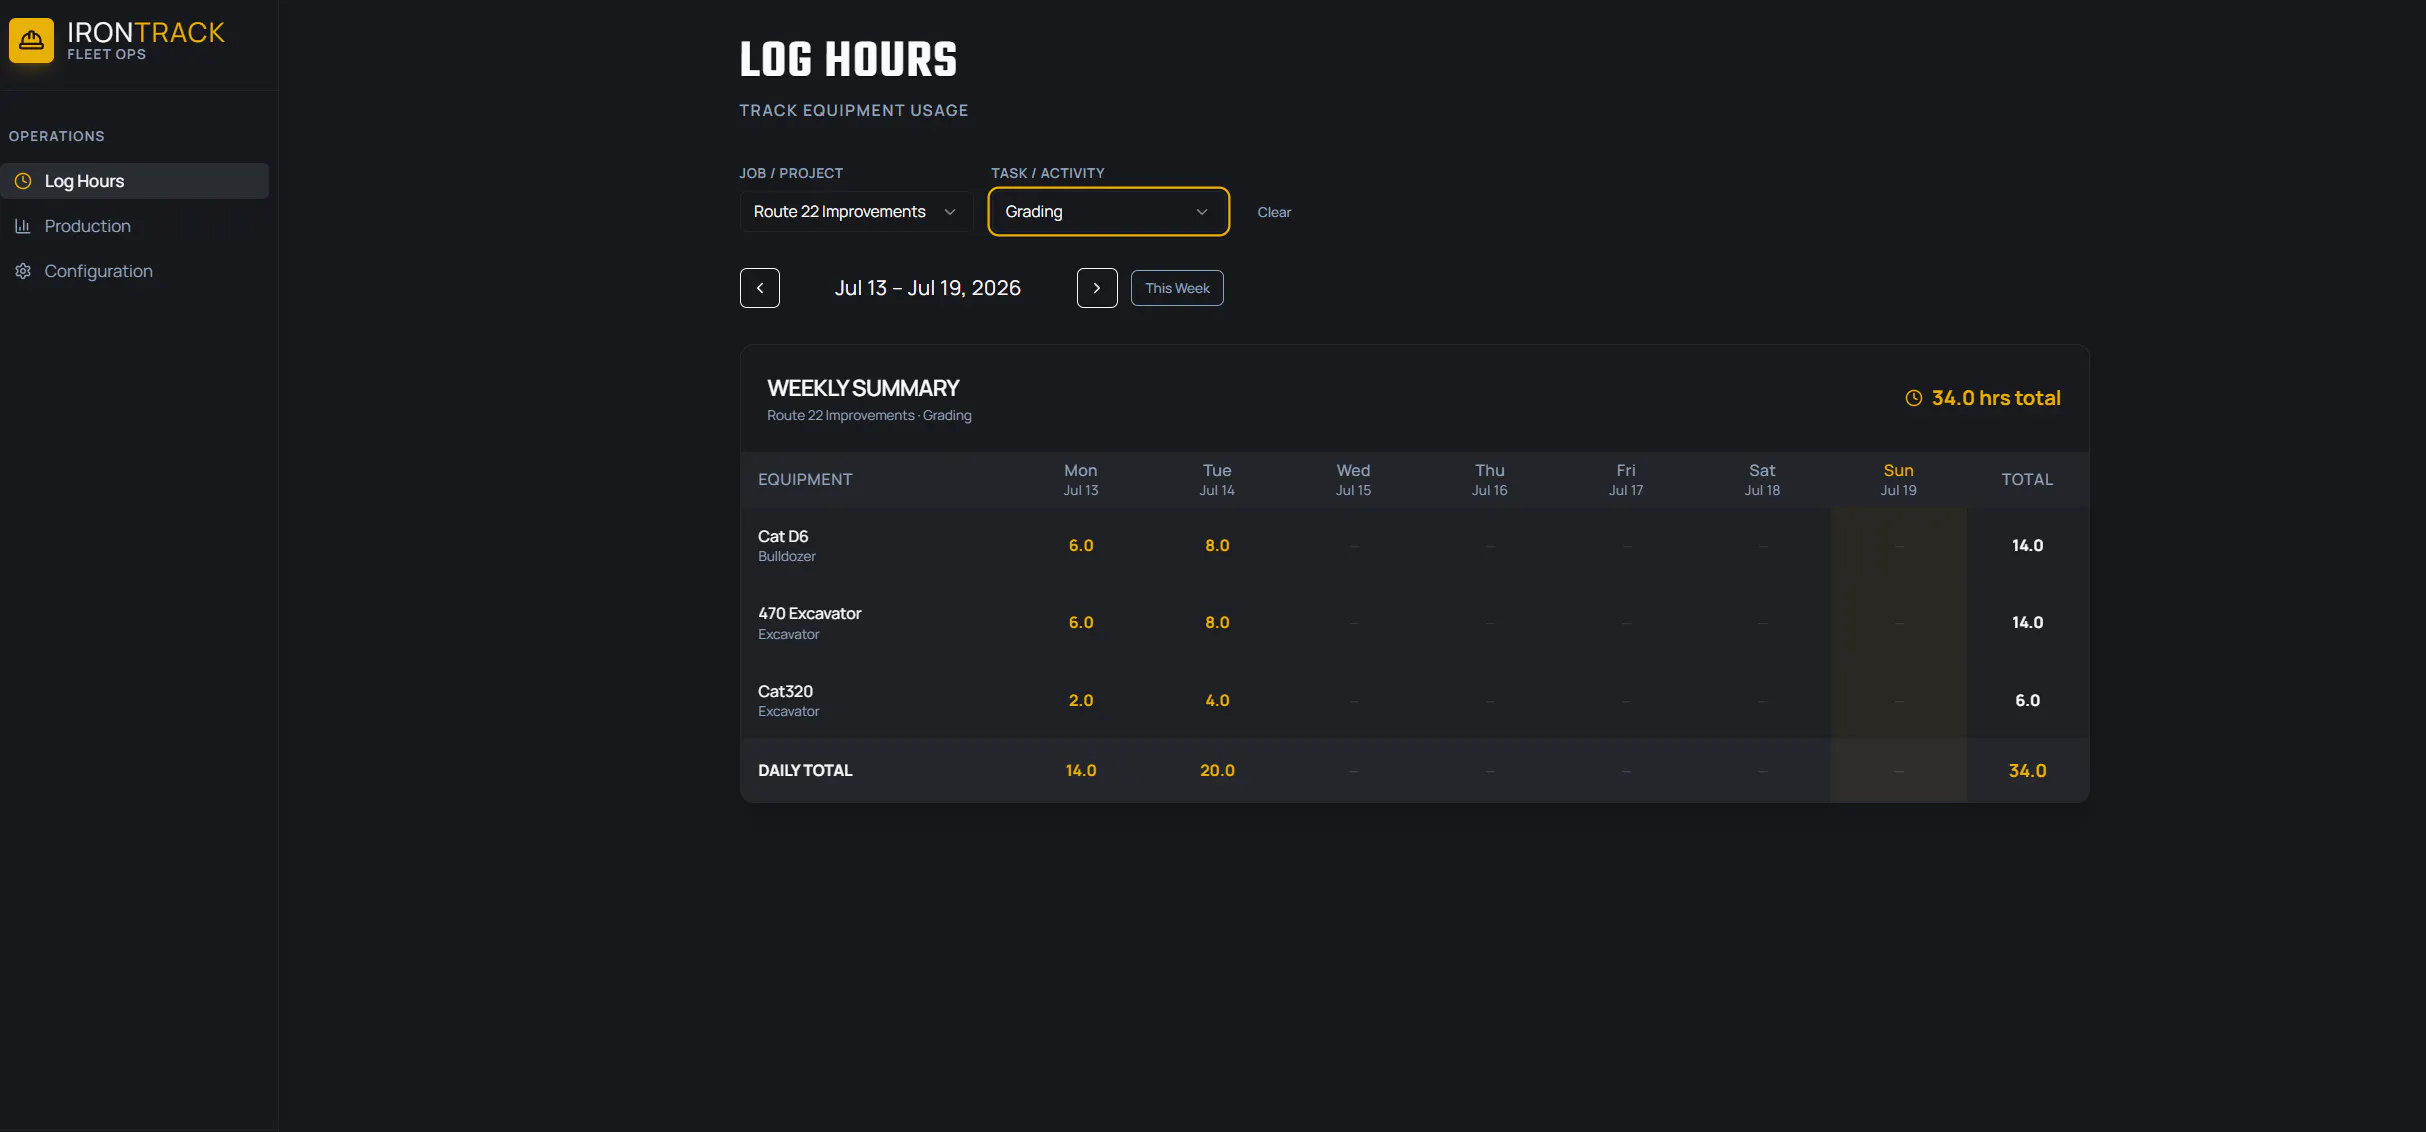Click the gear icon beside Configuration

coord(23,271)
